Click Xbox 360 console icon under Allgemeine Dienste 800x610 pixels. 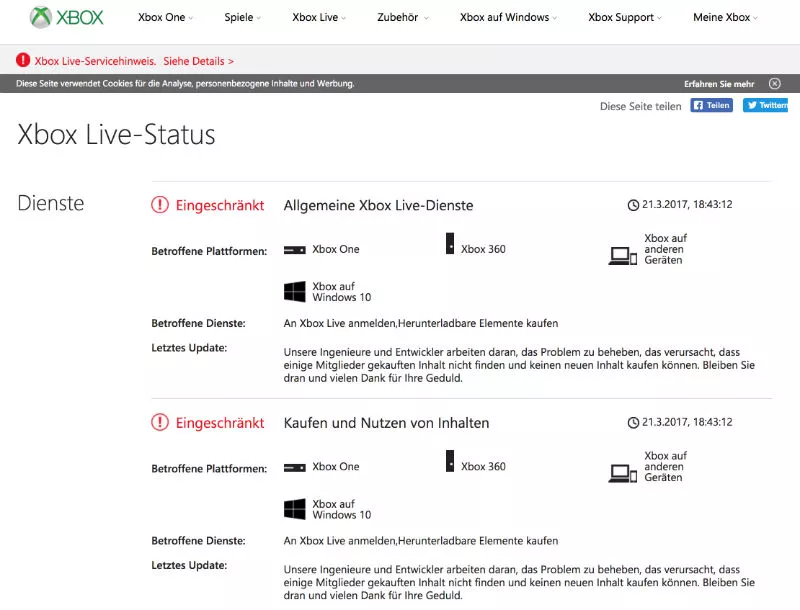click(x=450, y=244)
